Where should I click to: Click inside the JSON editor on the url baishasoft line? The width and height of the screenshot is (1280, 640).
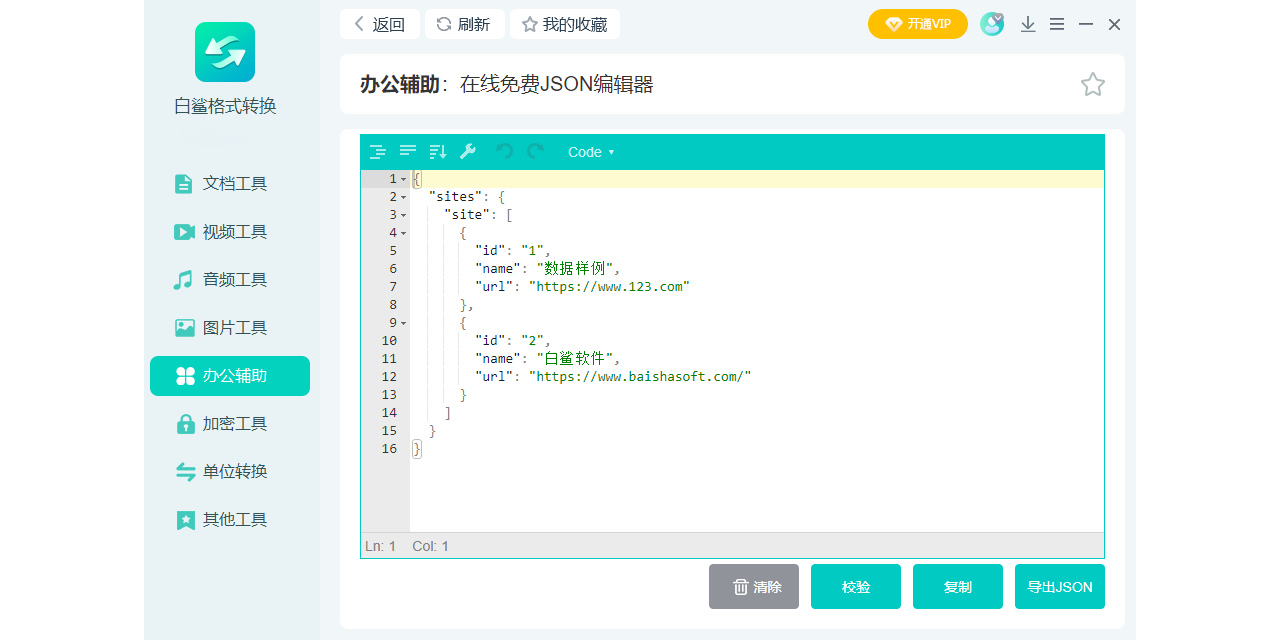(640, 377)
